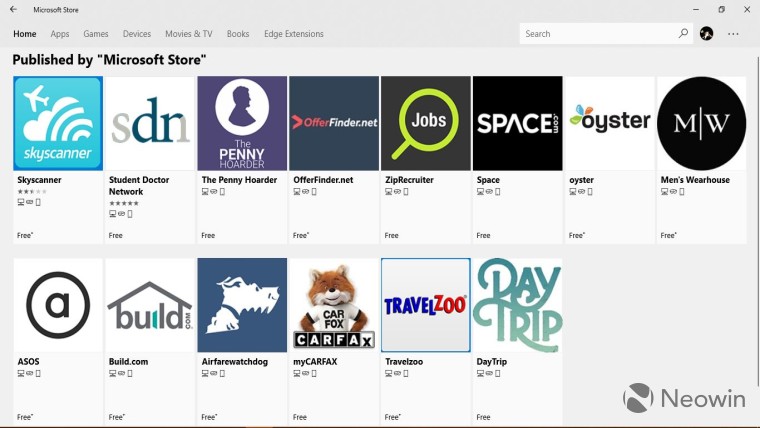Click the Airfarewatchdog title
The image size is (760, 428).
click(235, 362)
